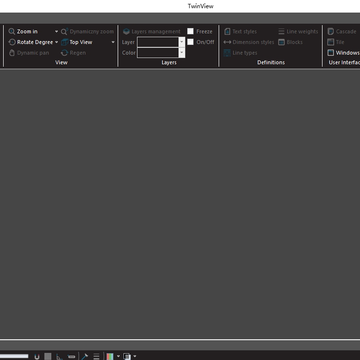Open Blocks definitions icon
This screenshot has height=360, width=360.
point(282,42)
